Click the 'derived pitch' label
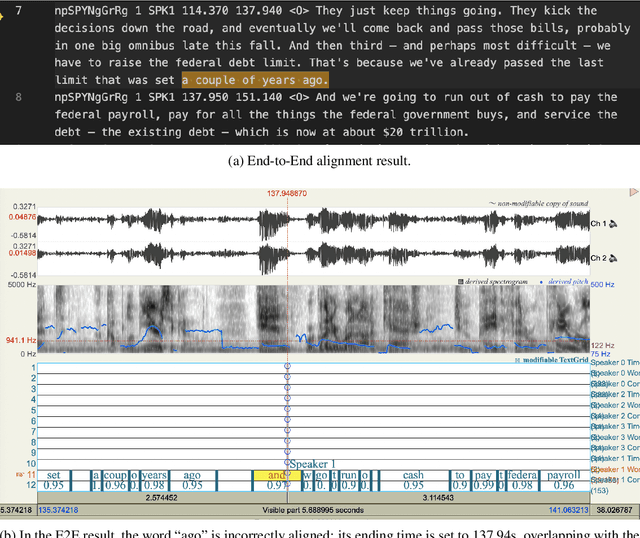Screen dimensions: 640x538 pyautogui.click(x=568, y=281)
